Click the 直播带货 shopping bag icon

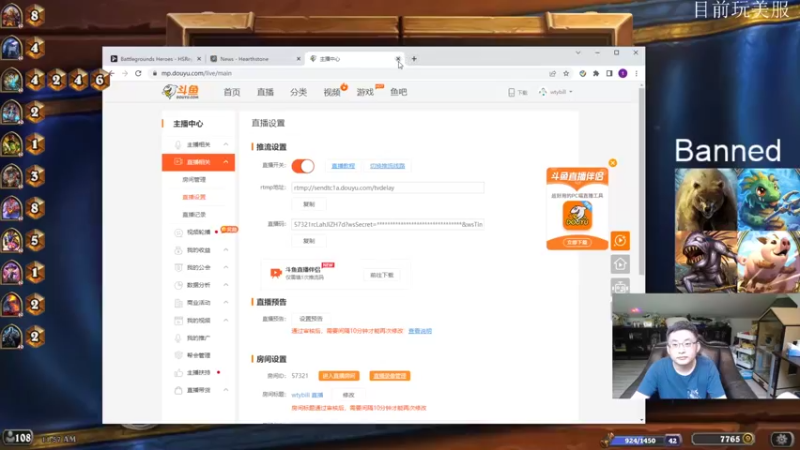point(178,390)
